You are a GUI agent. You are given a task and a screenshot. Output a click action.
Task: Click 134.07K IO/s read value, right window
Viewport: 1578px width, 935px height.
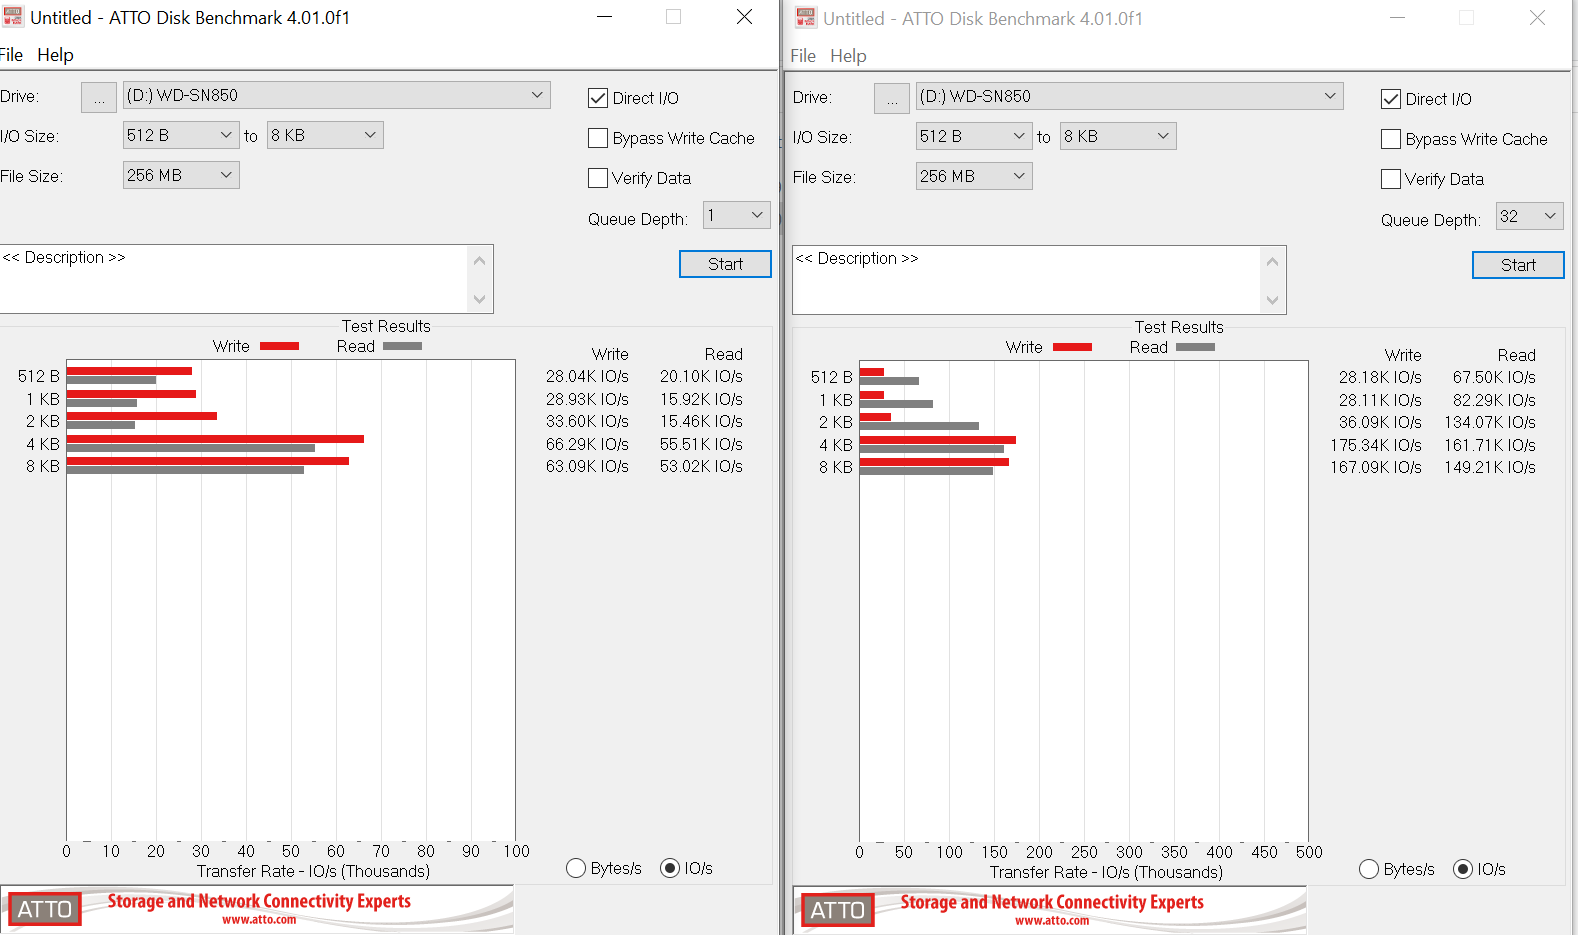tap(1489, 422)
